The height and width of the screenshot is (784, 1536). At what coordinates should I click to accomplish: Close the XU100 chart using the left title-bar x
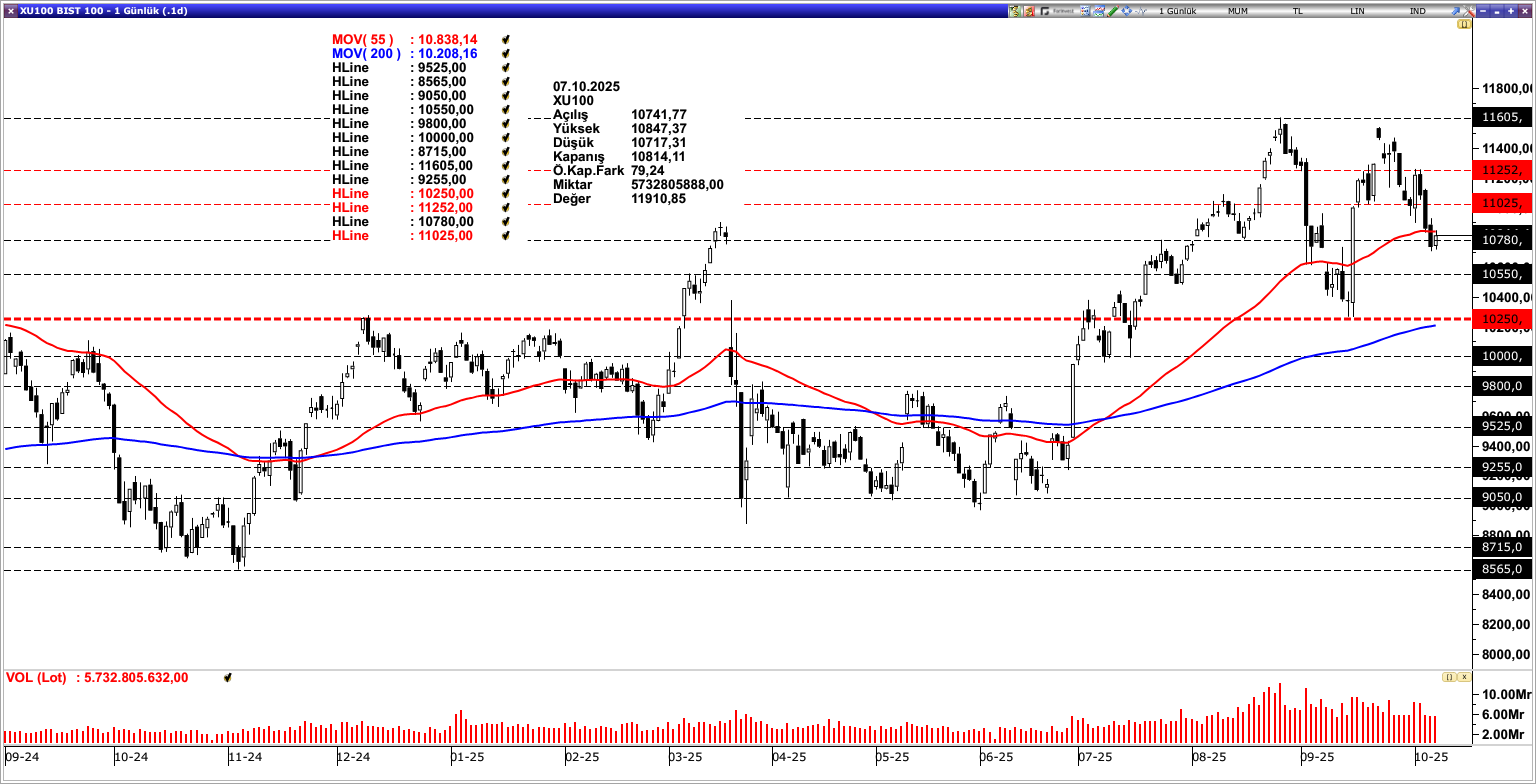click(10, 10)
